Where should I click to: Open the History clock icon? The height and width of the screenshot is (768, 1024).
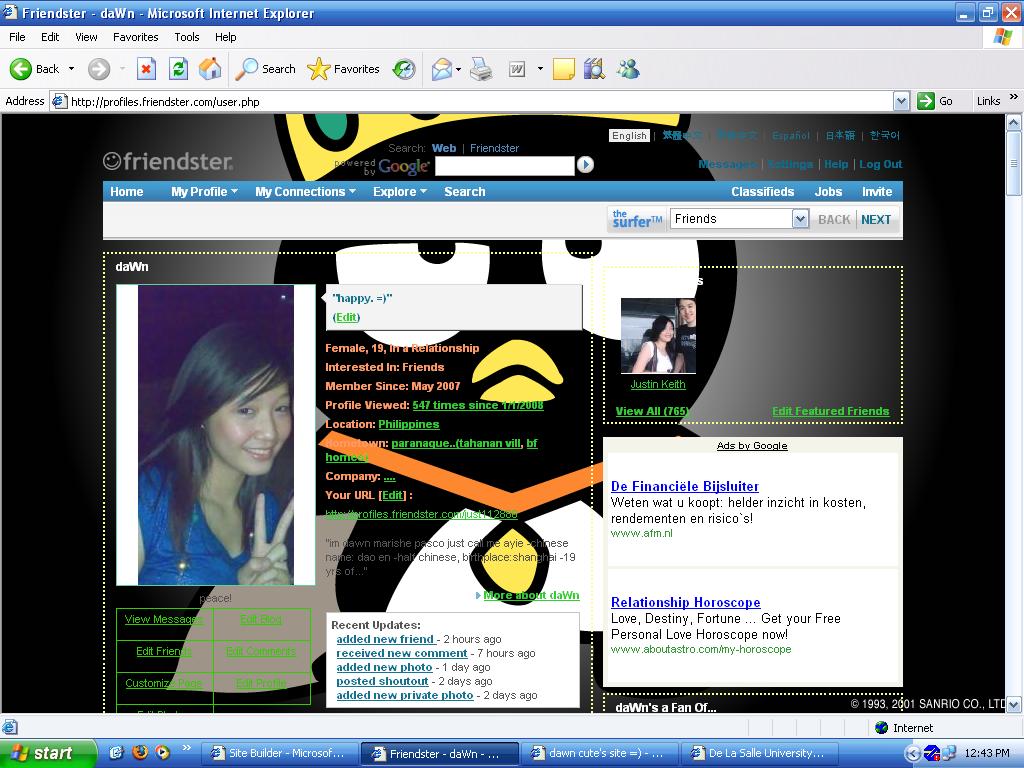(x=404, y=69)
